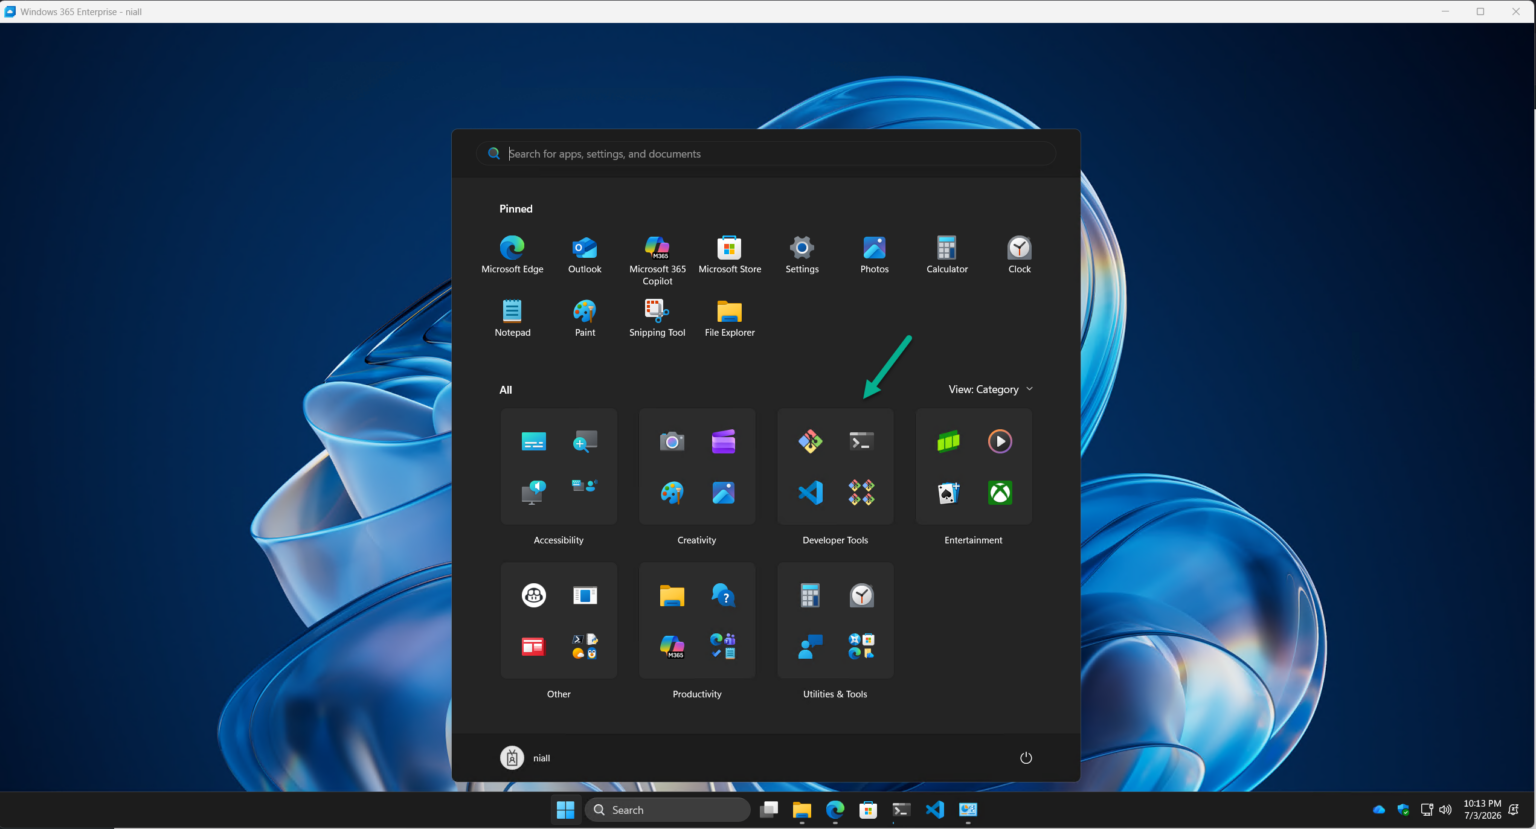This screenshot has width=1536, height=829.
Task: Launch the pinned Photos app
Action: 874,254
